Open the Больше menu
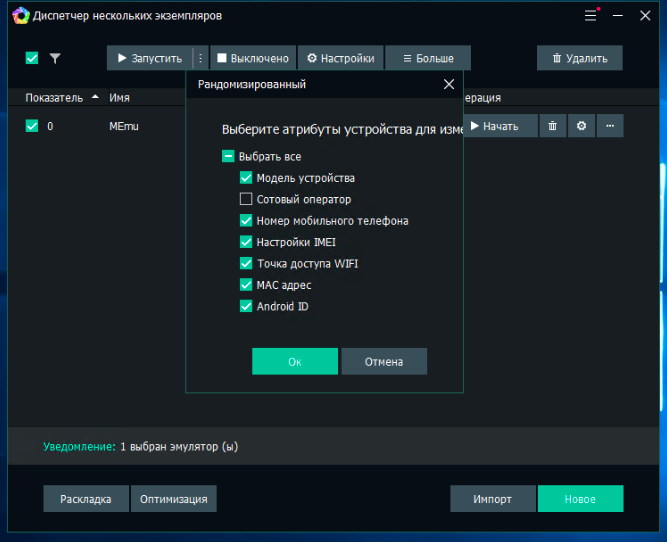 (x=428, y=58)
